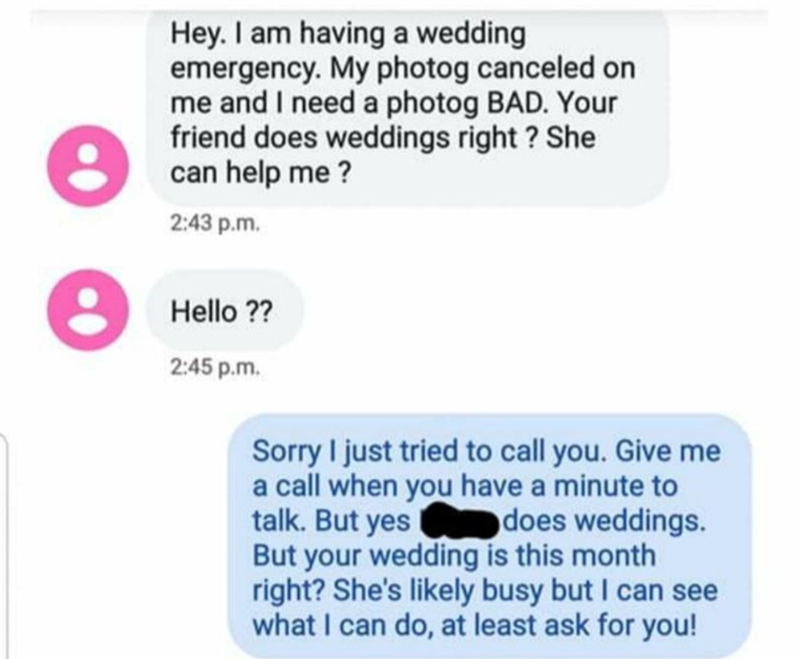800x659 pixels.
Task: Tap the pink avatar beside the wedding emergency message
Action: (x=88, y=166)
